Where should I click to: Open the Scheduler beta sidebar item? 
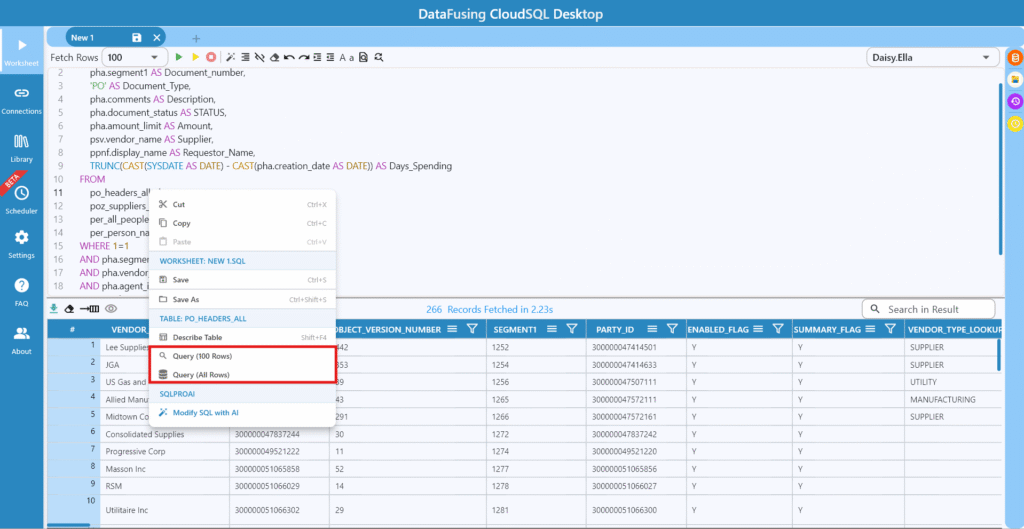pos(22,199)
